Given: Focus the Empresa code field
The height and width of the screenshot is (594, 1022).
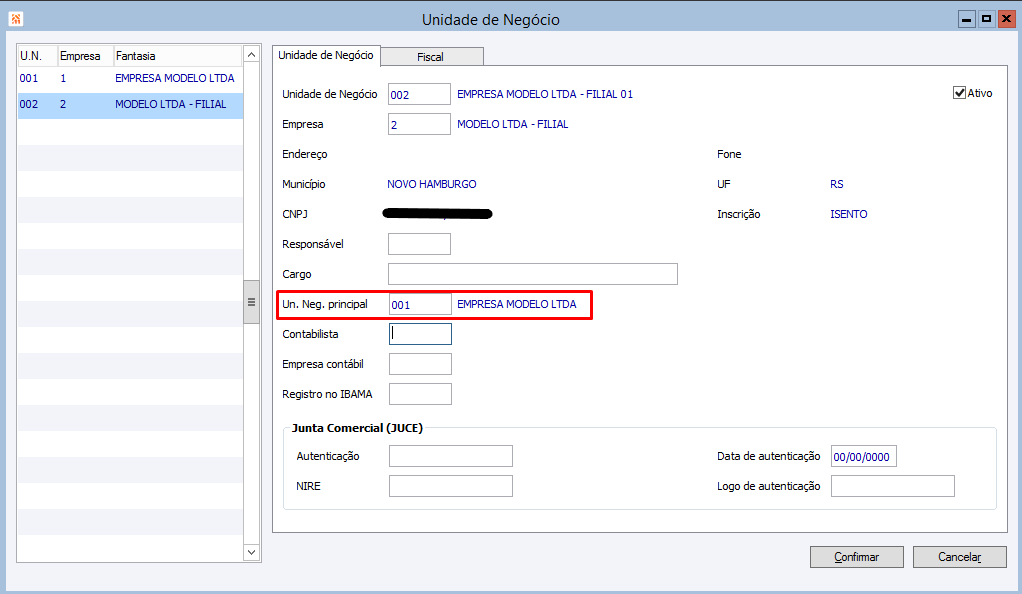Looking at the screenshot, I should [419, 124].
